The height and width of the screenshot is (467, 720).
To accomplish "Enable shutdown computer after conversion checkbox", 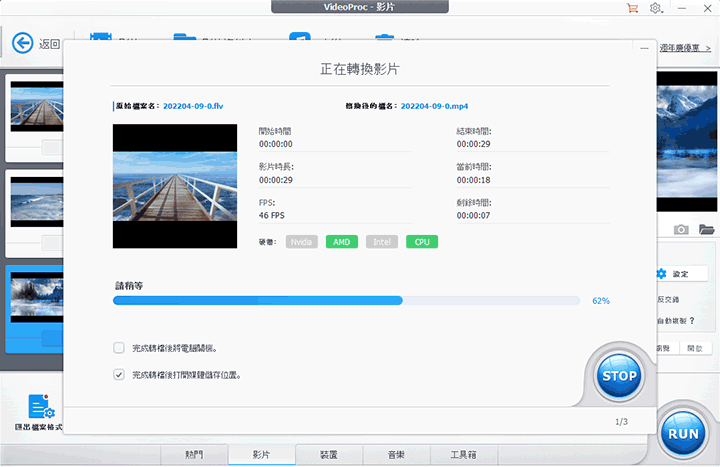I will 119,348.
